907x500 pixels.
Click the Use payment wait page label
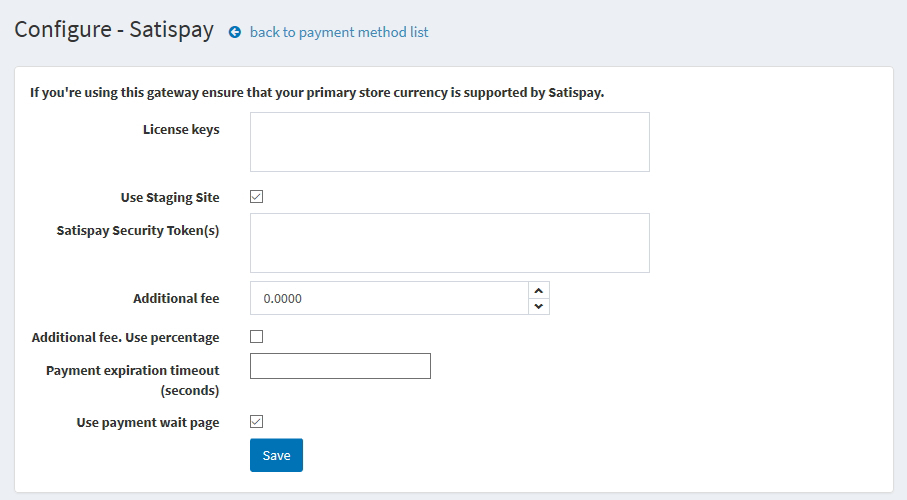(x=148, y=422)
